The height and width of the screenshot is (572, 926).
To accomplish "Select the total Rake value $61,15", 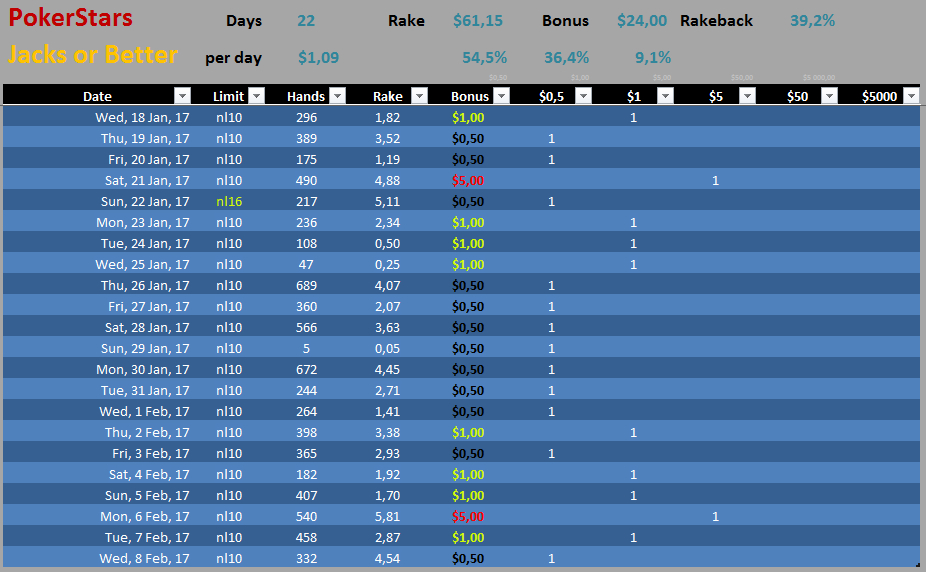I will pyautogui.click(x=478, y=21).
